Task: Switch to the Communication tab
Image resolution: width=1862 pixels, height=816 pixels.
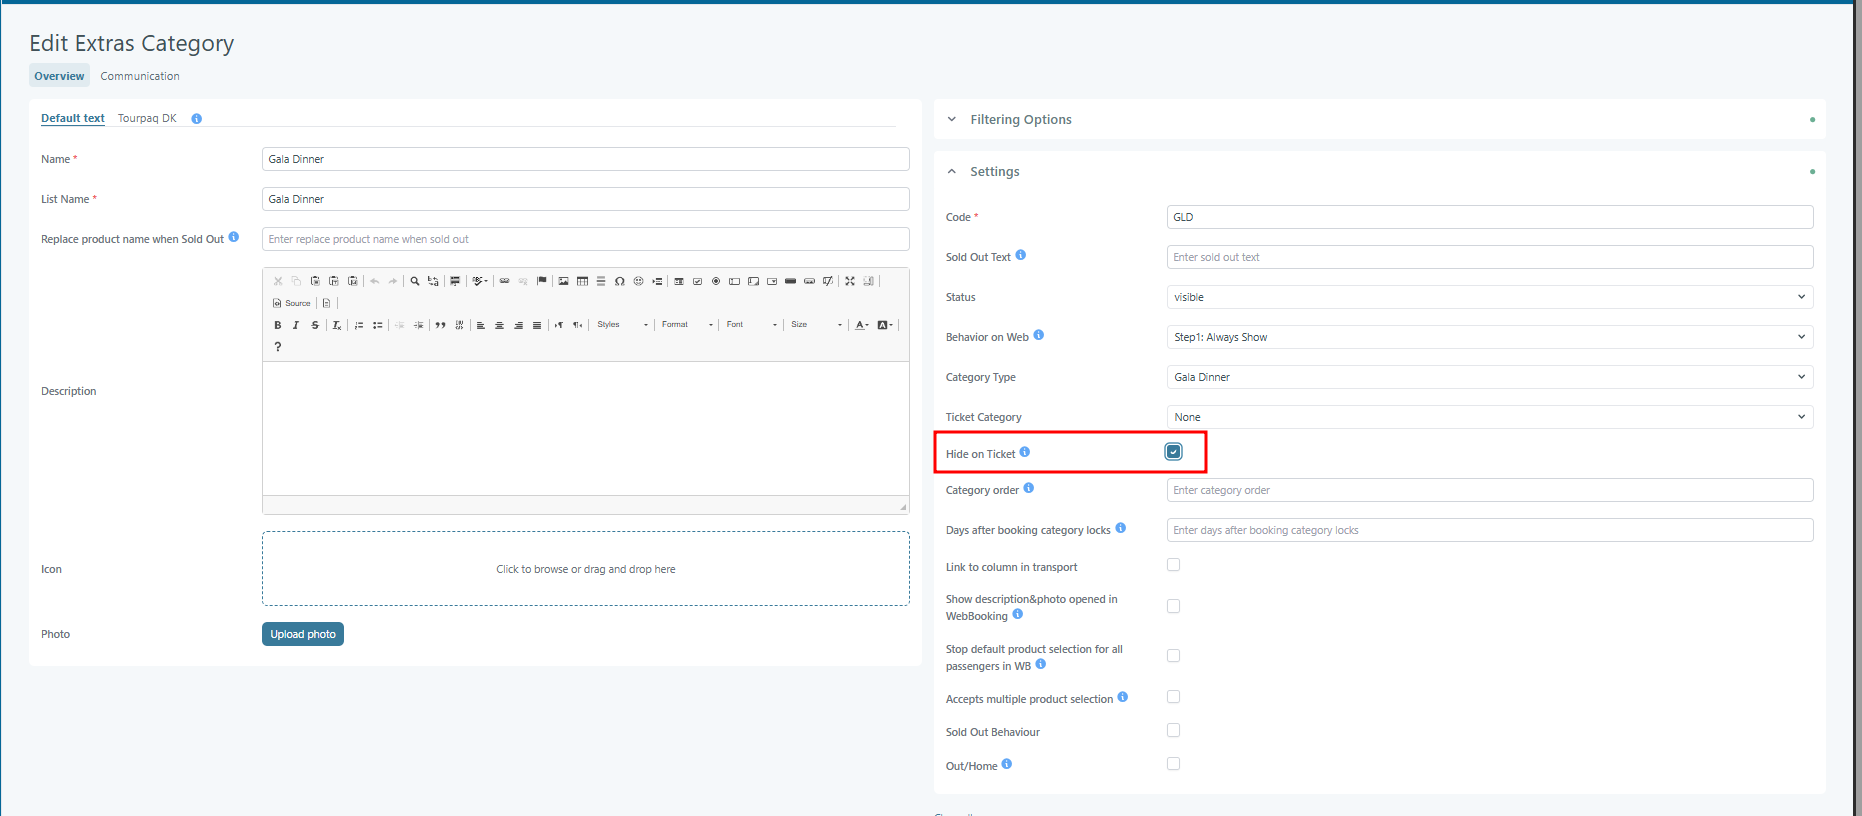Action: 140,76
